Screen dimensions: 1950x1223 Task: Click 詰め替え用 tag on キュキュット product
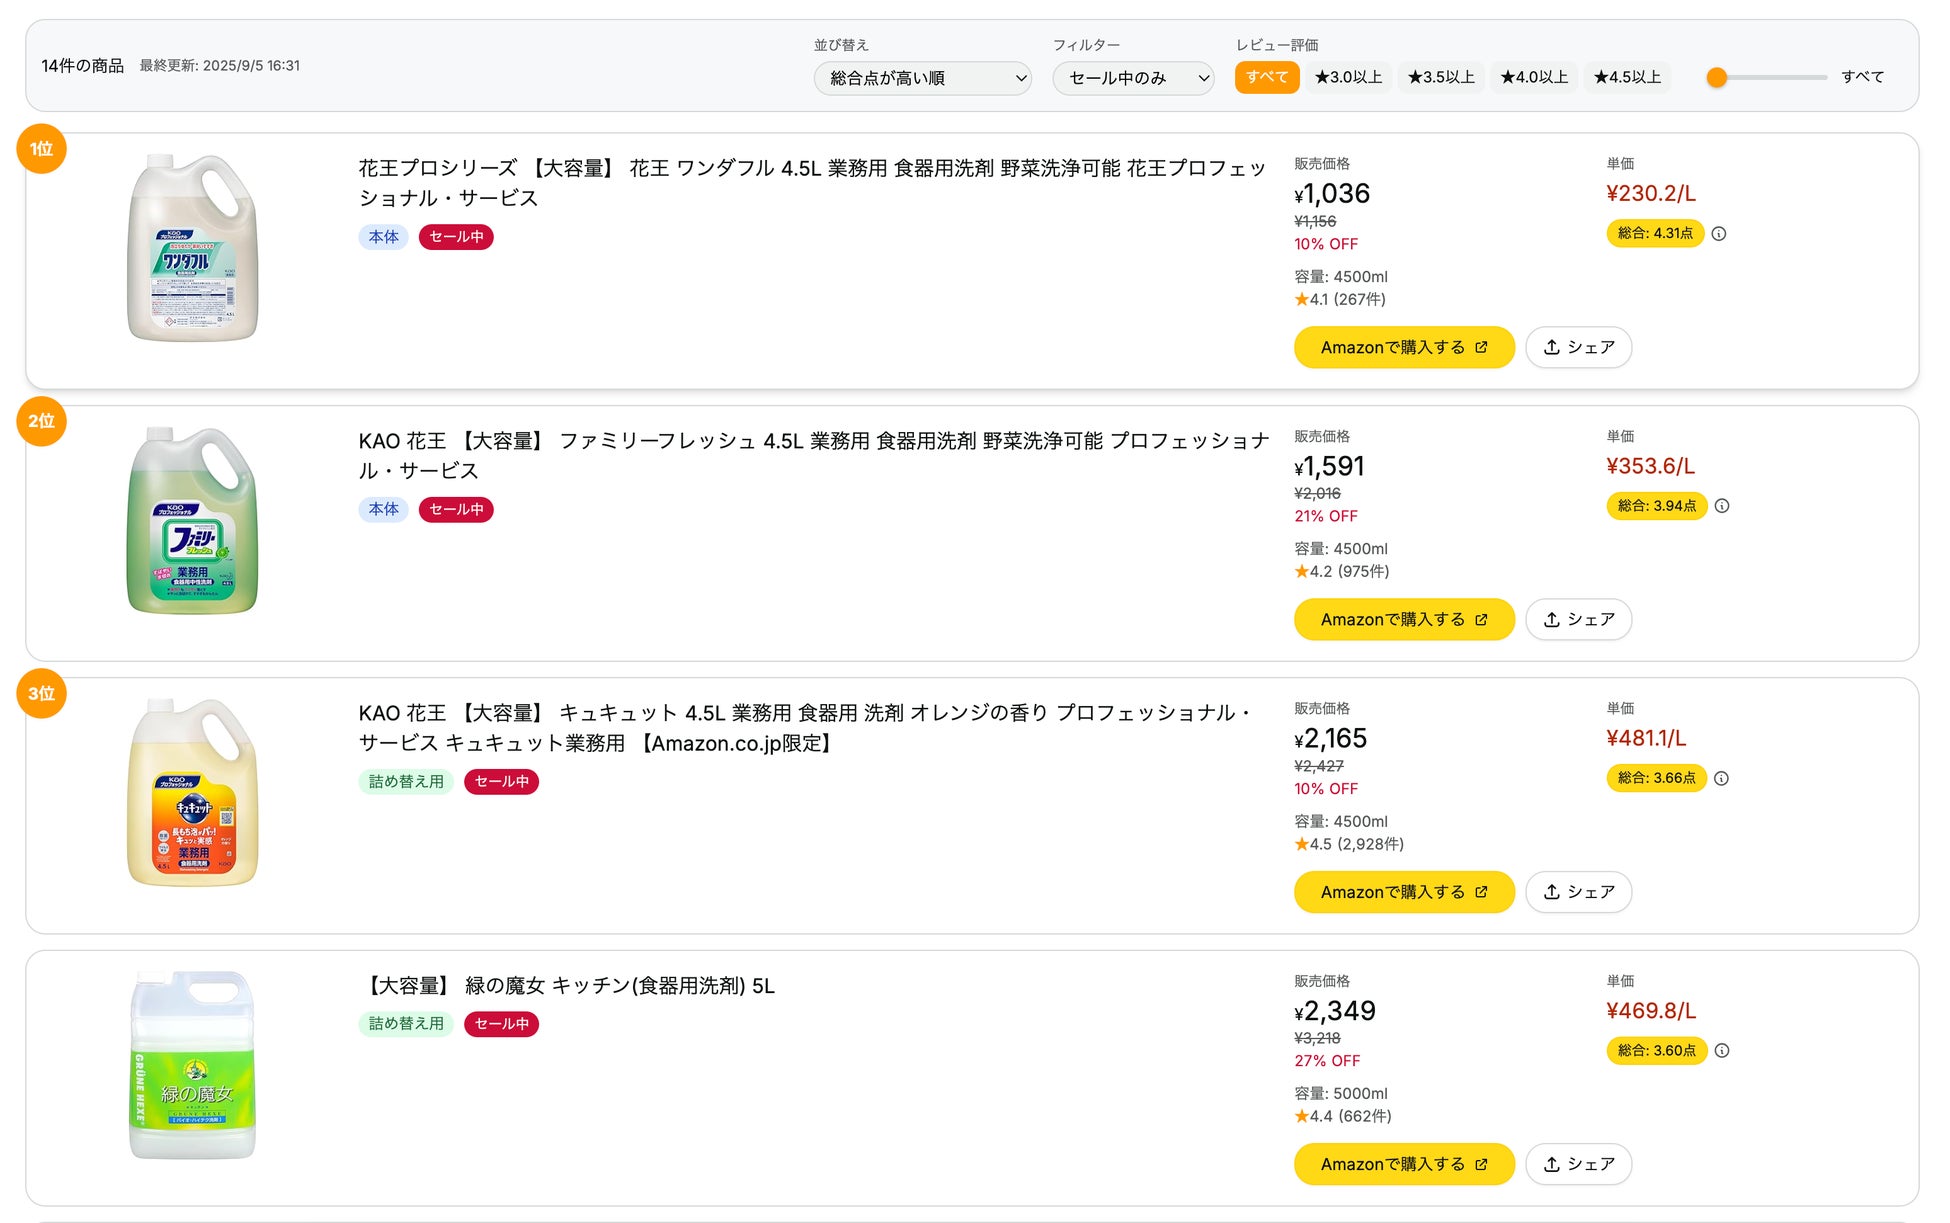(406, 782)
